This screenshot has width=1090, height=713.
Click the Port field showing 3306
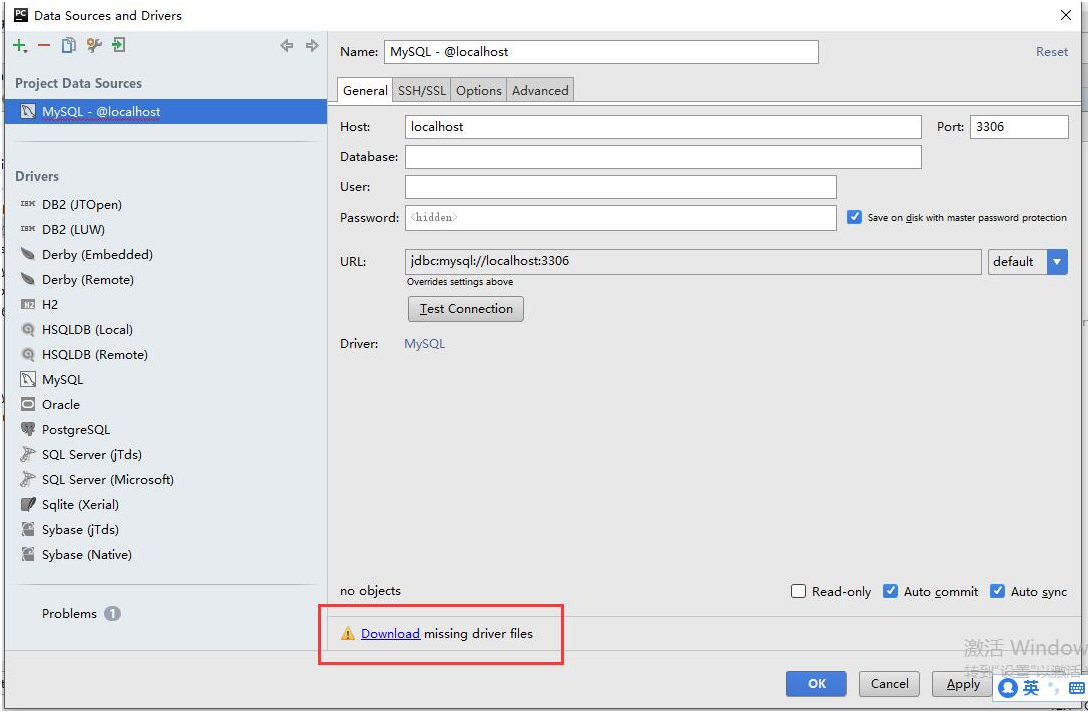point(1019,127)
